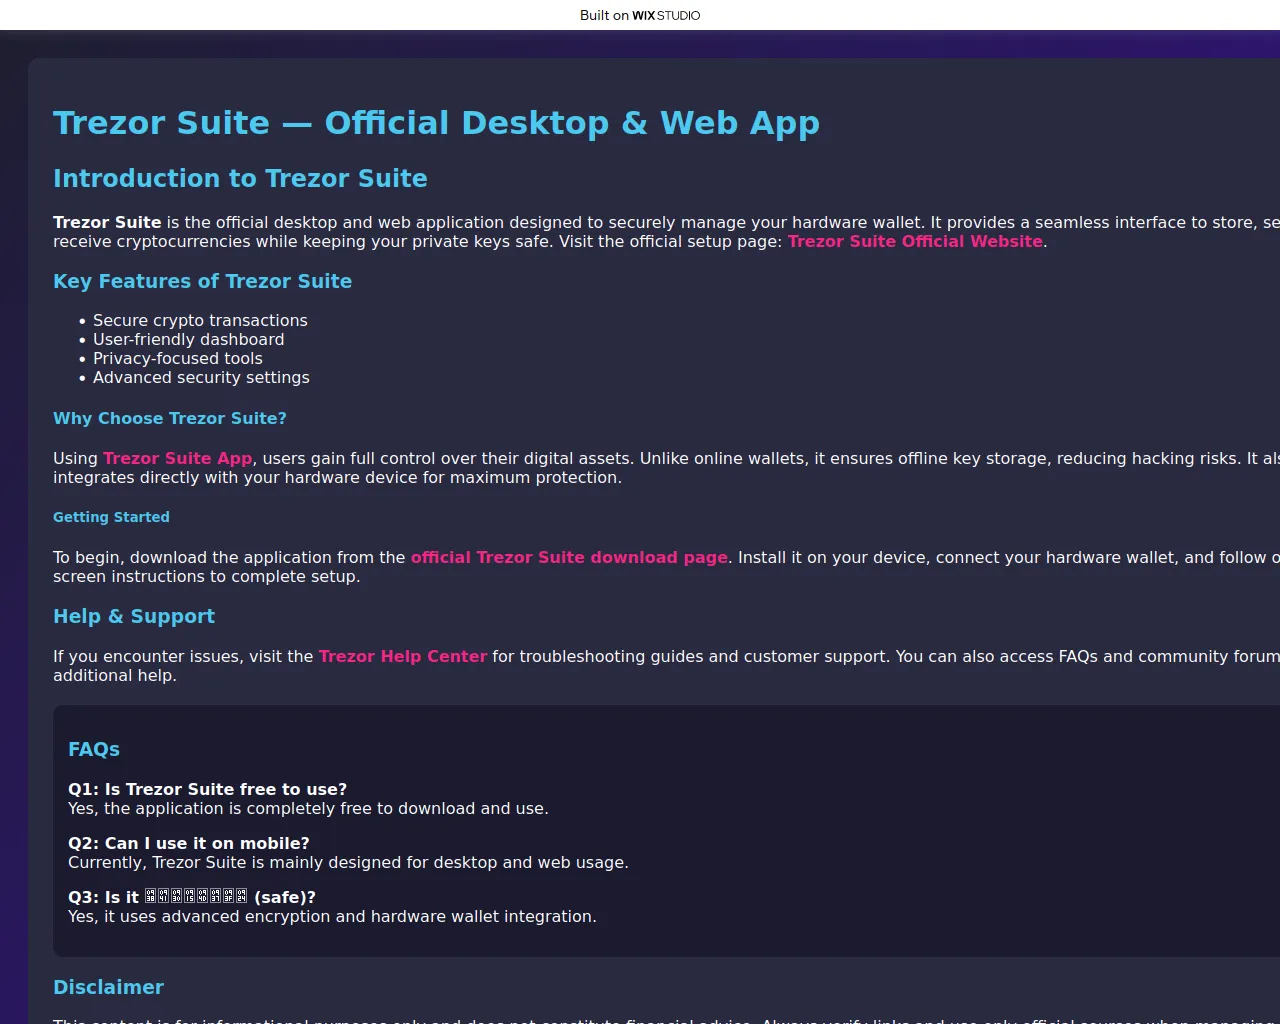Follow the Trezor Suite App link

[178, 458]
